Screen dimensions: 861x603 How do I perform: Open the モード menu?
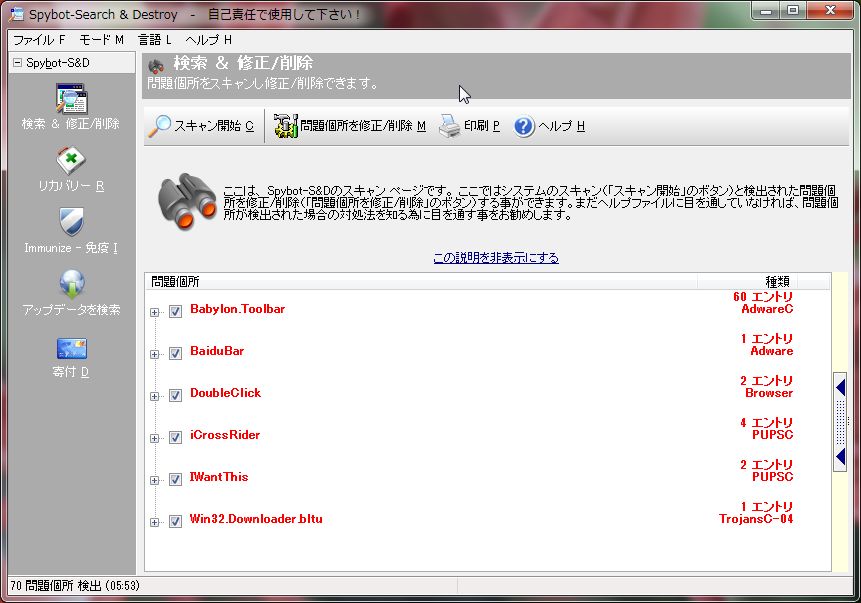click(102, 40)
